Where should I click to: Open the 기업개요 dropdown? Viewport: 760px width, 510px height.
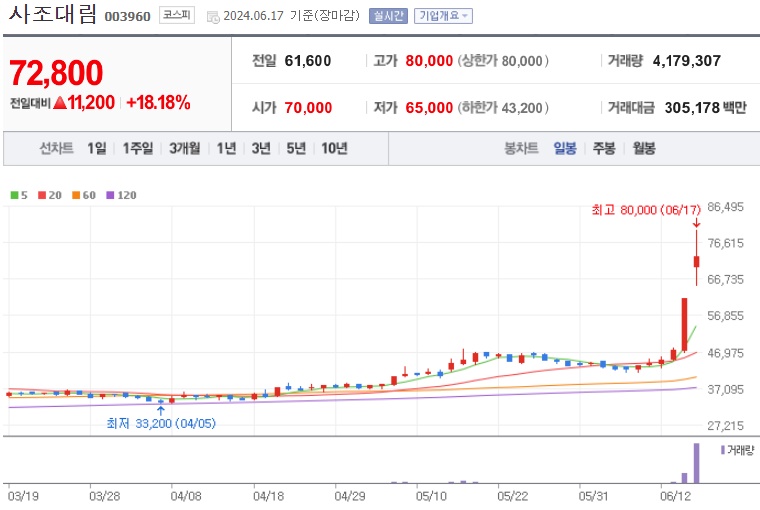pos(443,16)
